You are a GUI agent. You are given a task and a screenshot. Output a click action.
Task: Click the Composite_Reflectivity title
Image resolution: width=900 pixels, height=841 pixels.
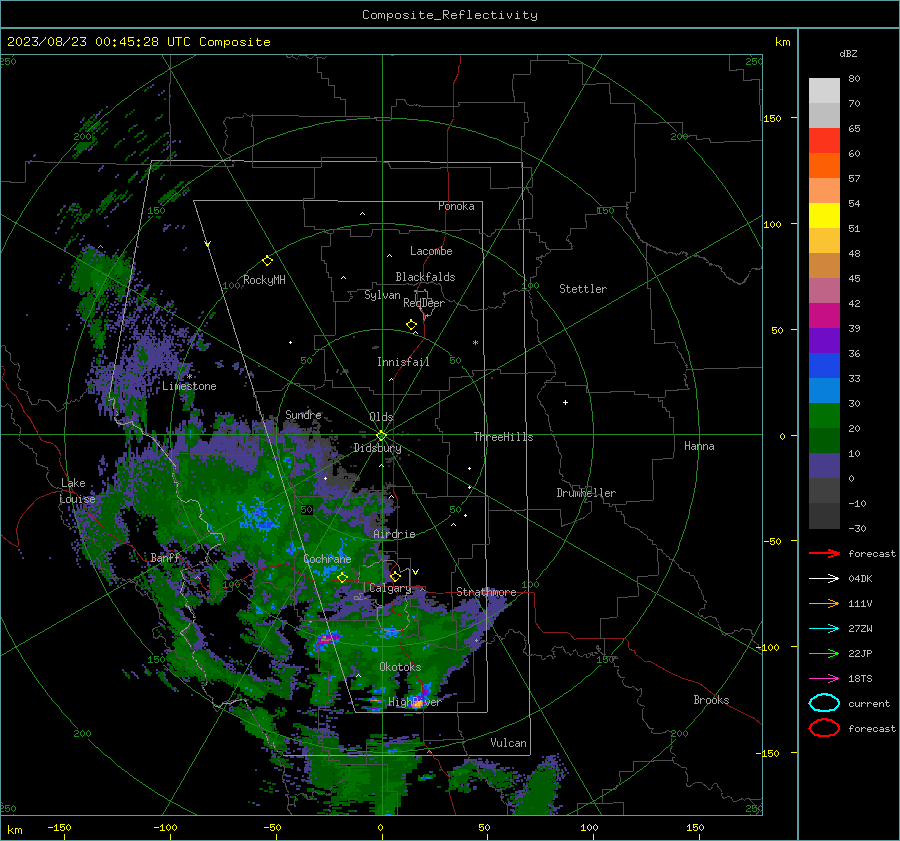tap(449, 15)
